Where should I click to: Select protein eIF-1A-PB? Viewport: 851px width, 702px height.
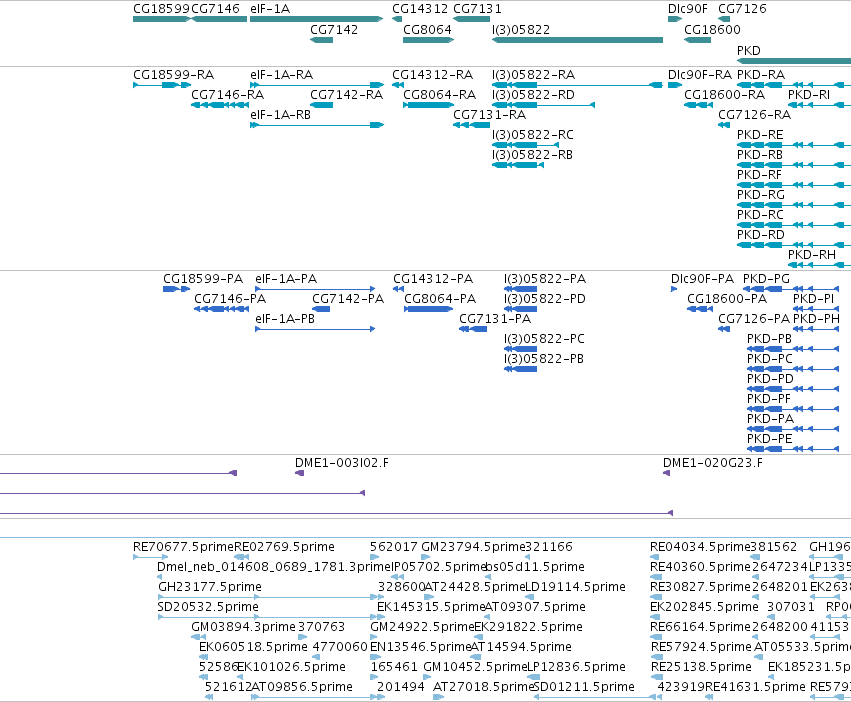285,319
